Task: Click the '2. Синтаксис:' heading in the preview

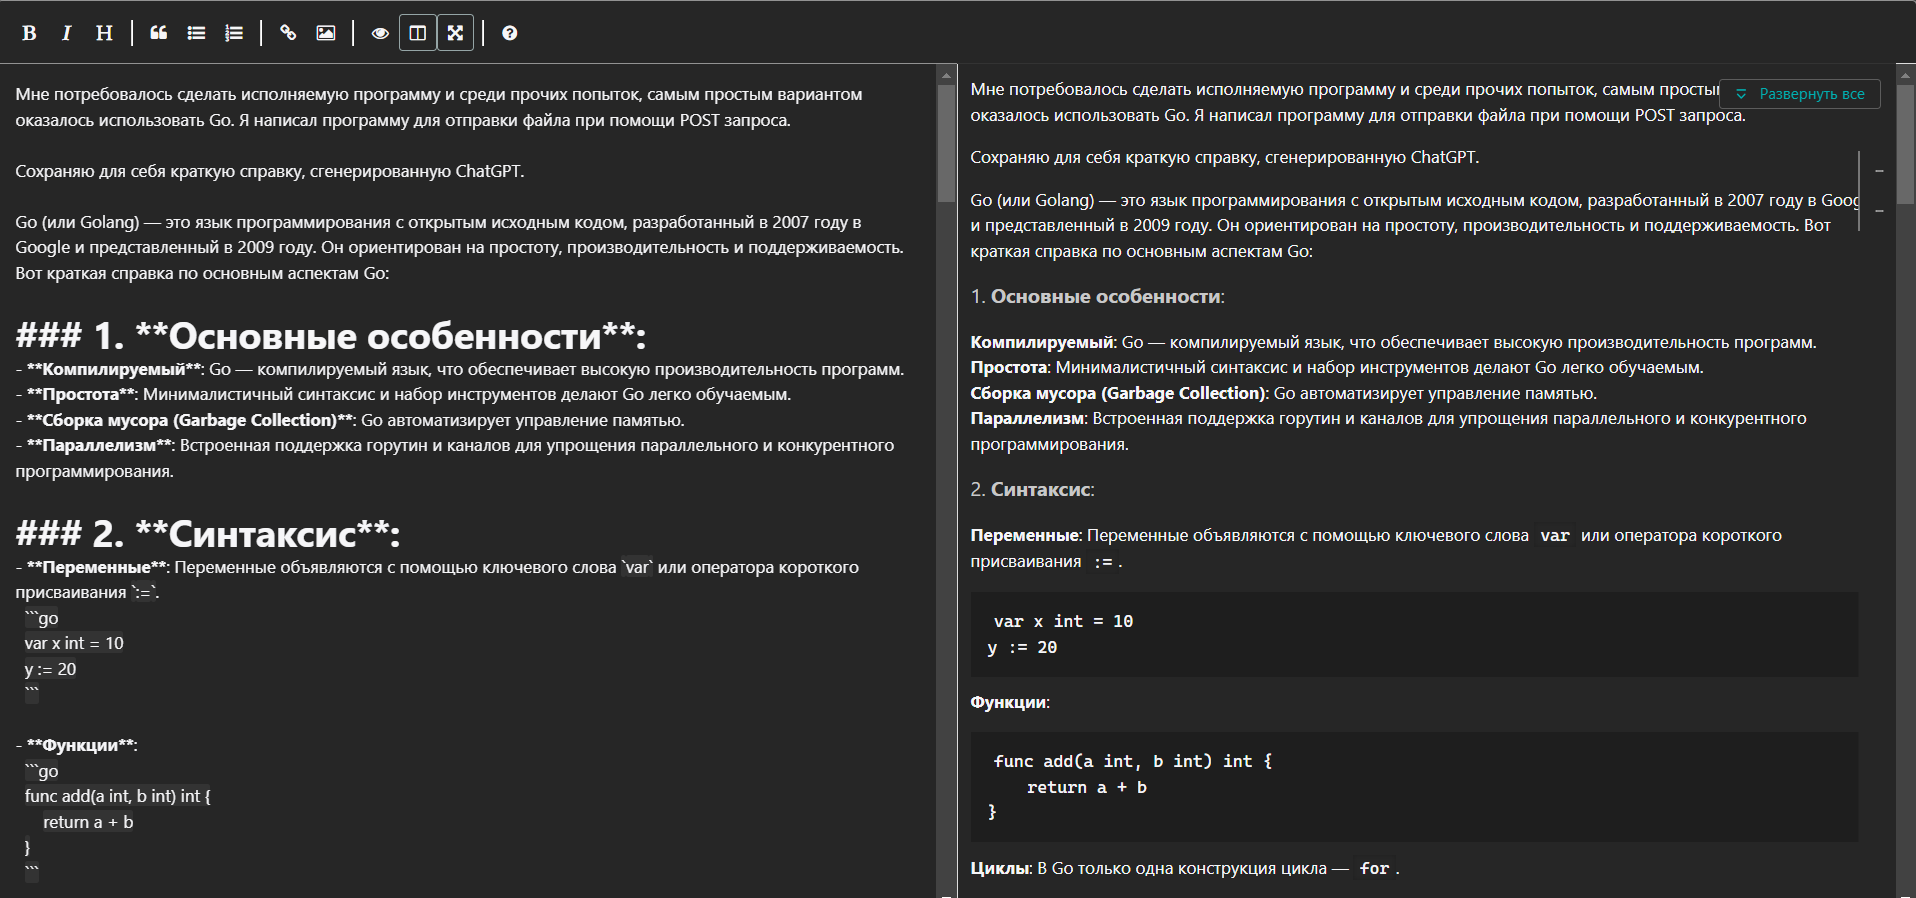Action: (1032, 489)
